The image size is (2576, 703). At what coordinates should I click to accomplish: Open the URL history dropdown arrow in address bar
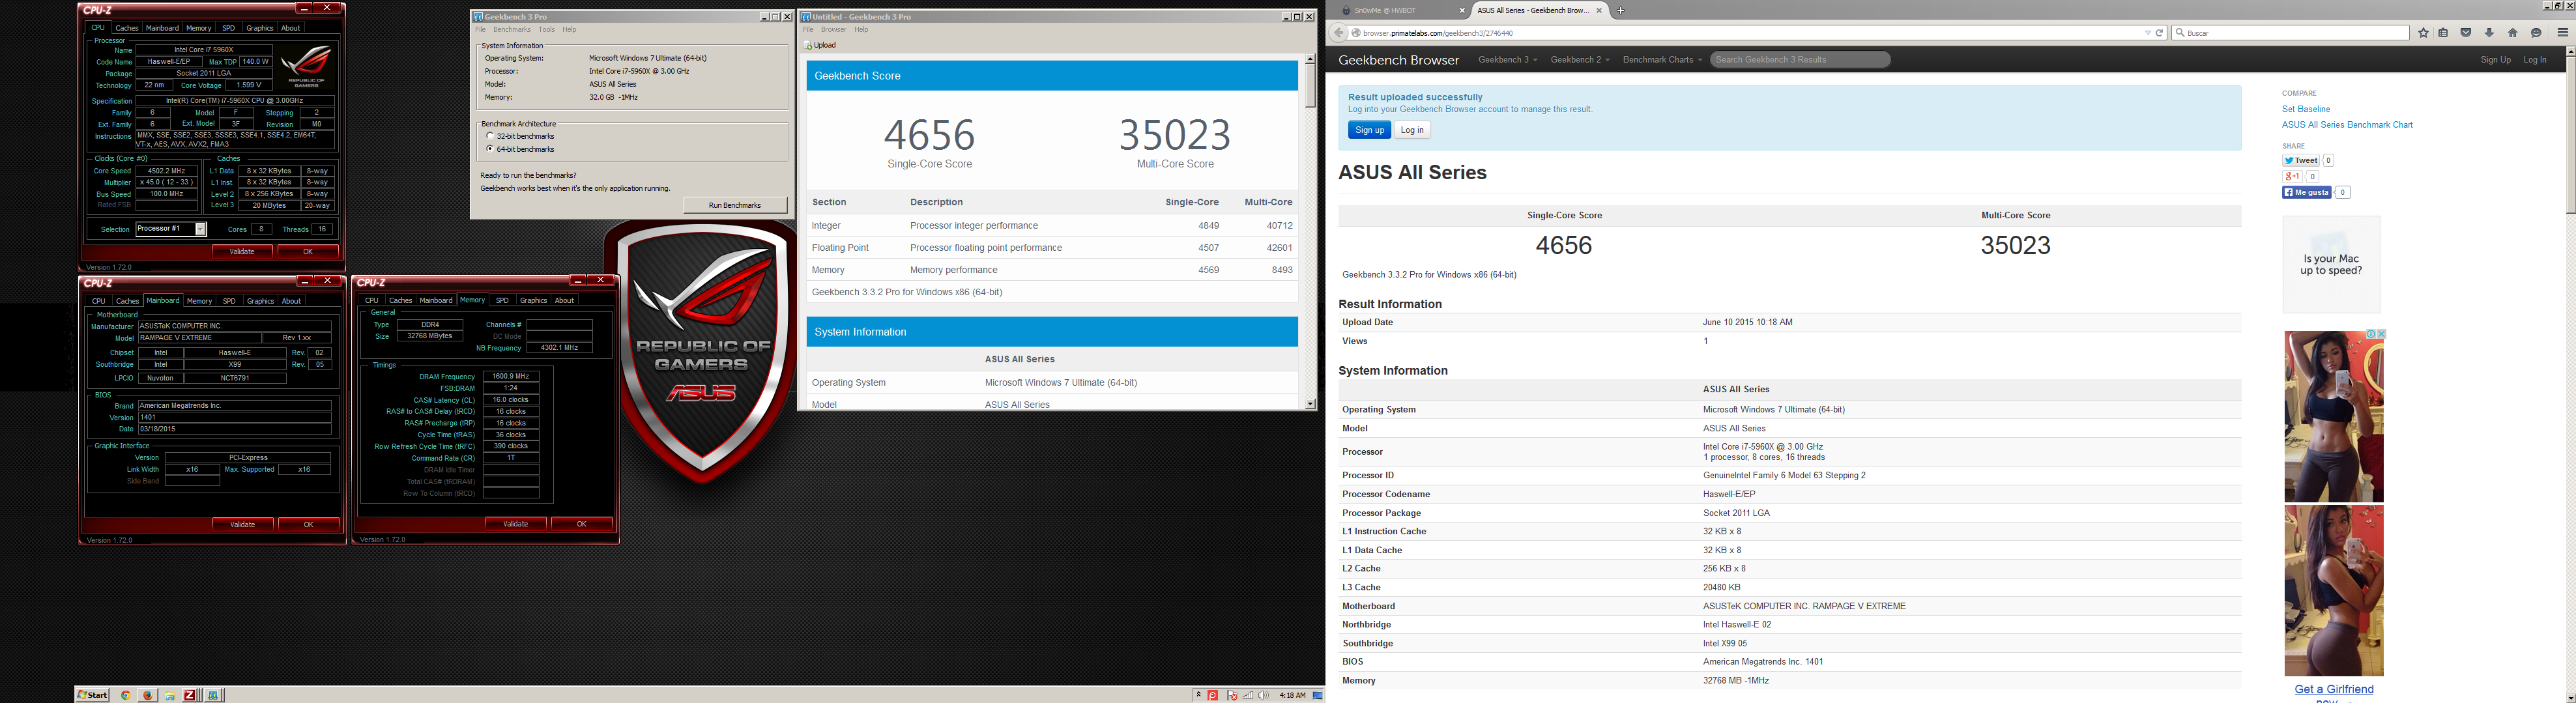click(x=2147, y=33)
